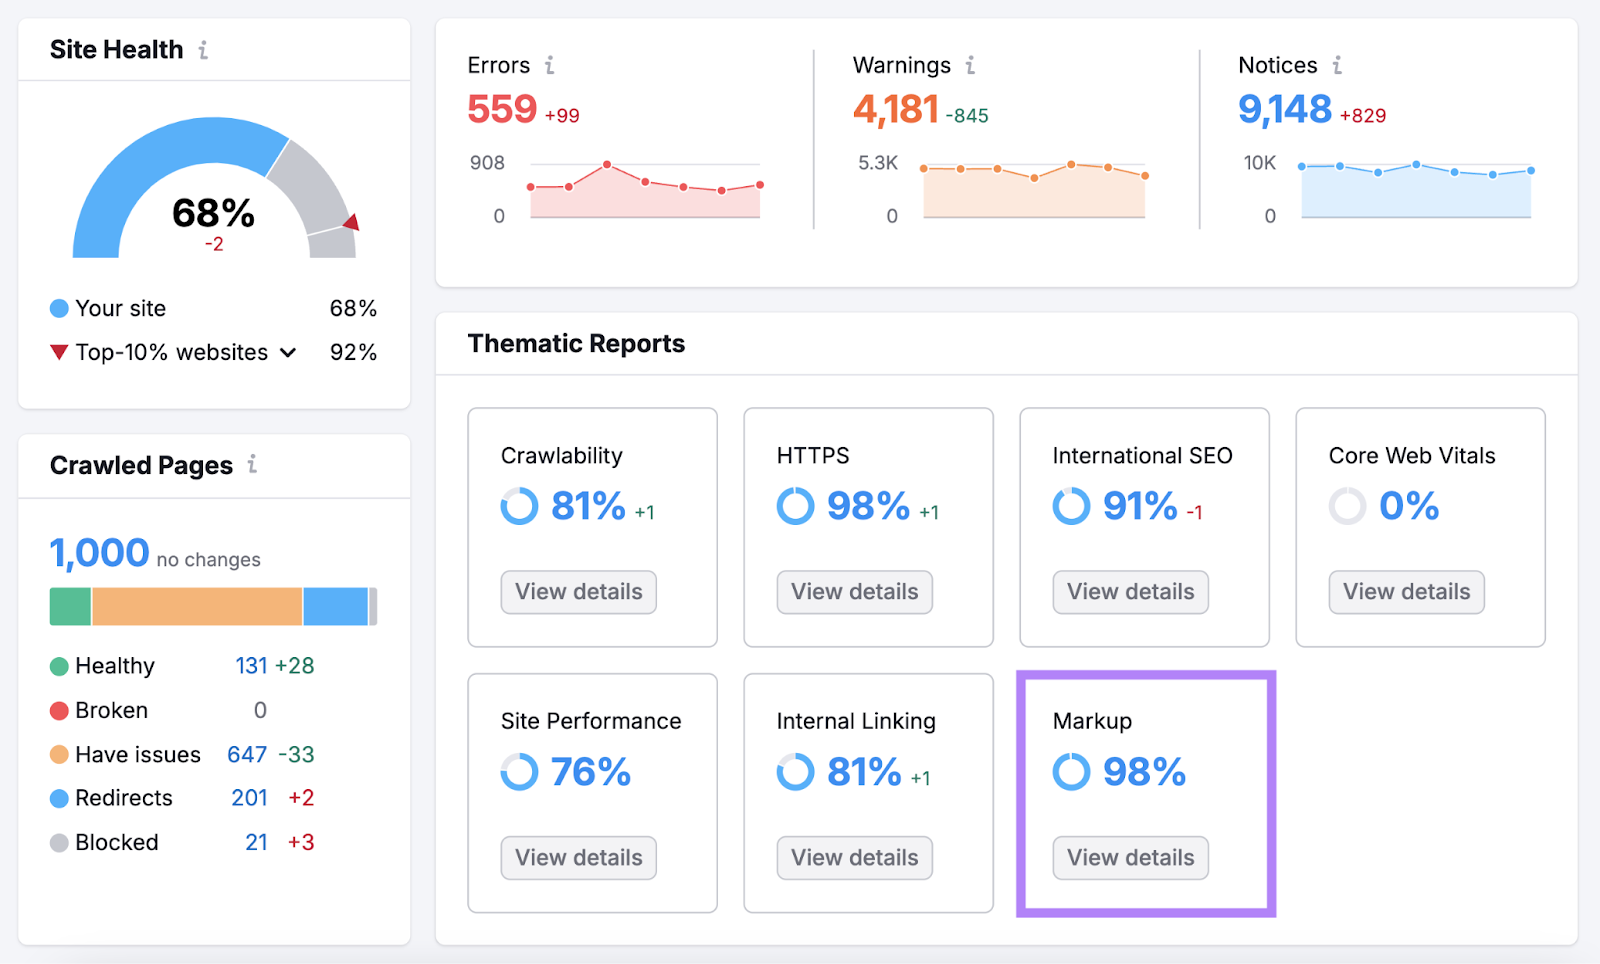Click the Crawlability progress ring icon

pos(519,506)
